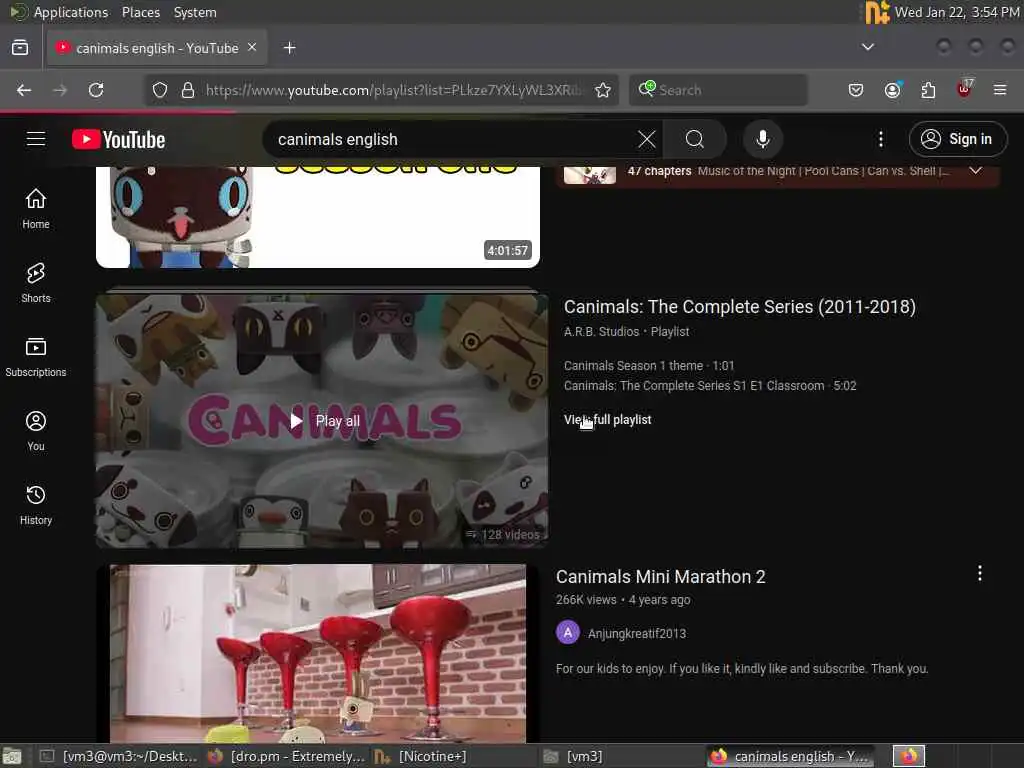The image size is (1024, 768).
Task: Go back with Firefox back arrow
Action: [24, 90]
